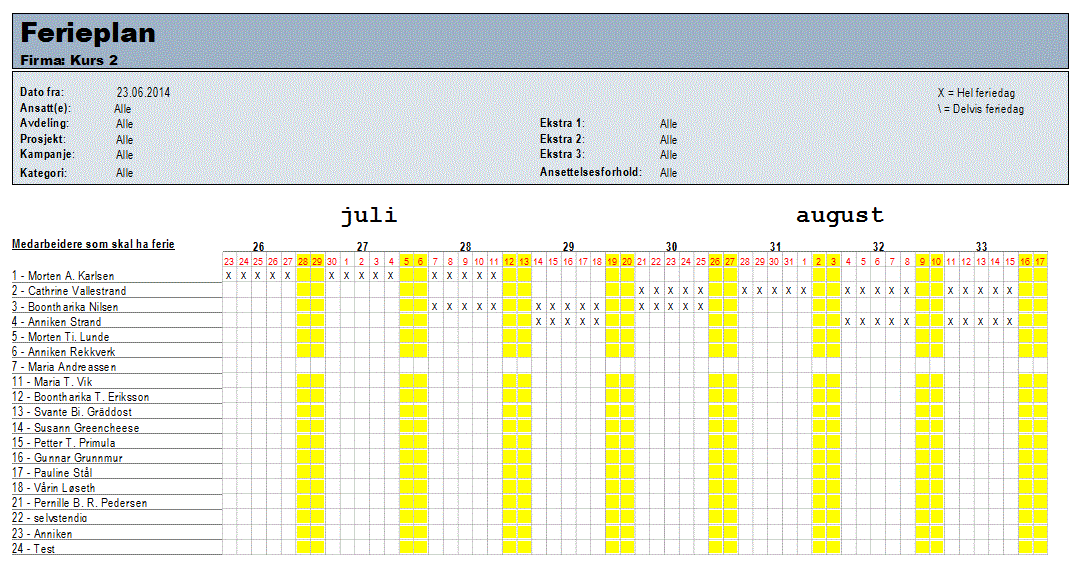Click the week 31 header over the dates

(776, 247)
